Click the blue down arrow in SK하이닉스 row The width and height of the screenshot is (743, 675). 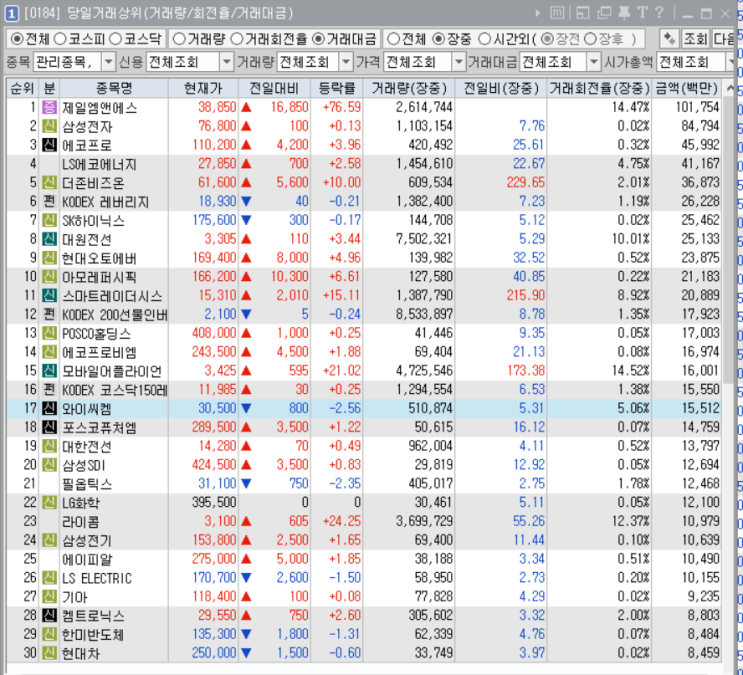[246, 220]
